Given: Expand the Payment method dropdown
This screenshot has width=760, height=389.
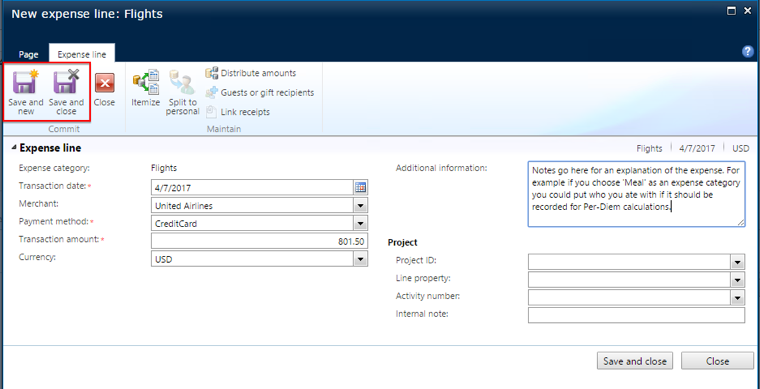Looking at the screenshot, I should tap(360, 224).
